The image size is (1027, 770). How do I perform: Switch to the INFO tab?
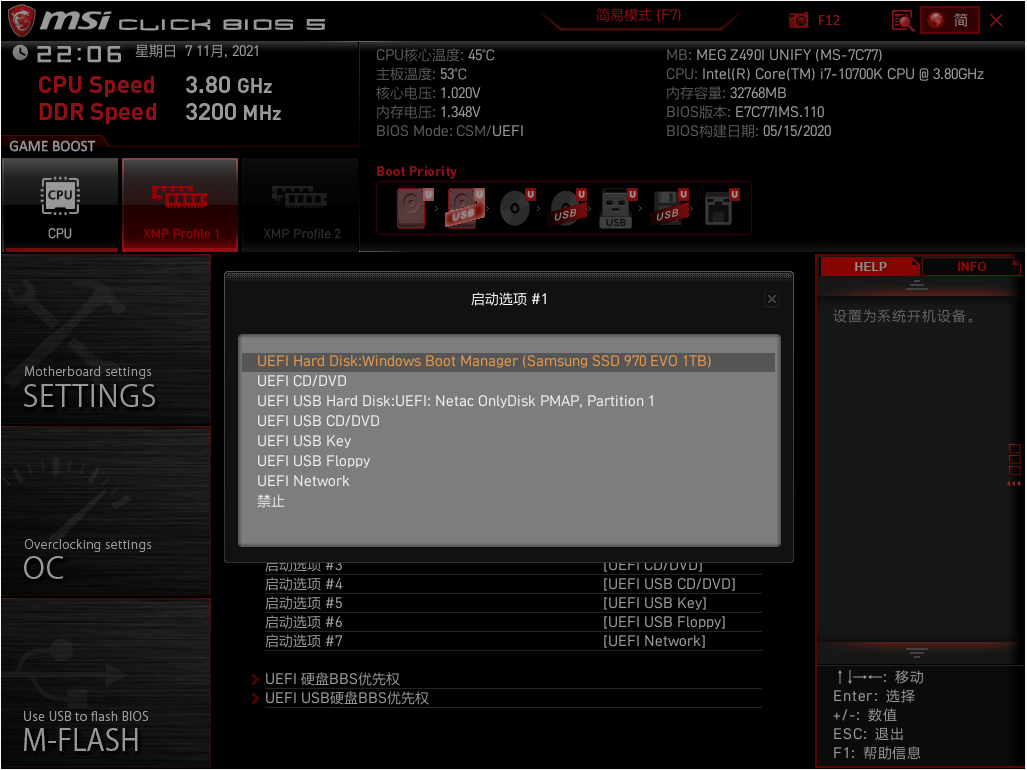[x=971, y=266]
